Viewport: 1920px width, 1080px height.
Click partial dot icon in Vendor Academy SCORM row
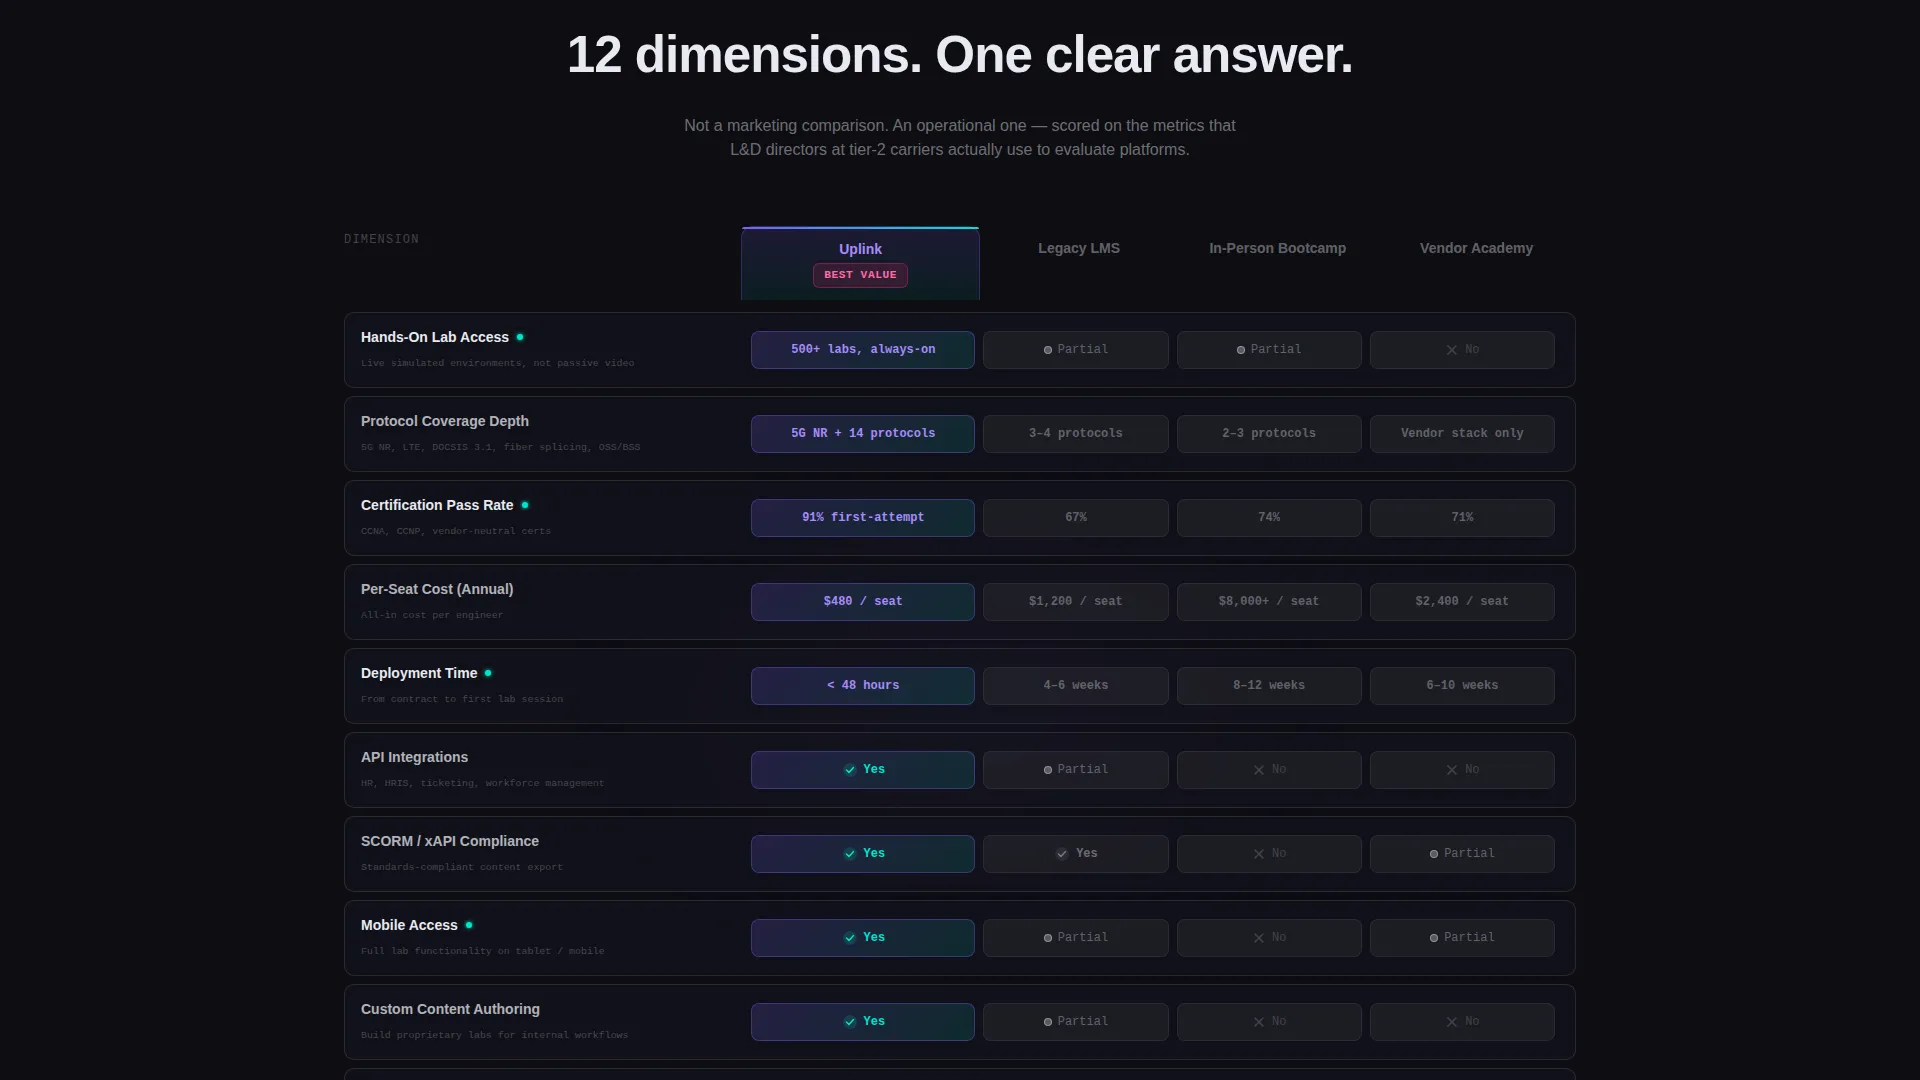coord(1434,854)
